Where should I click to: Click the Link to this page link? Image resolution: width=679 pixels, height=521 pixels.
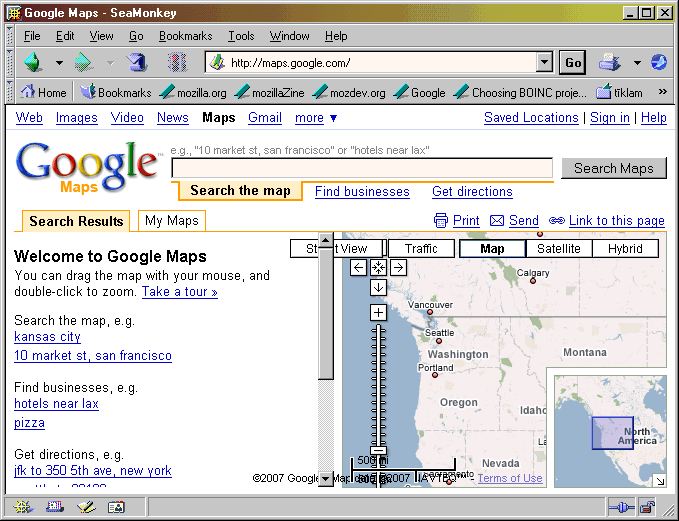[x=616, y=220]
